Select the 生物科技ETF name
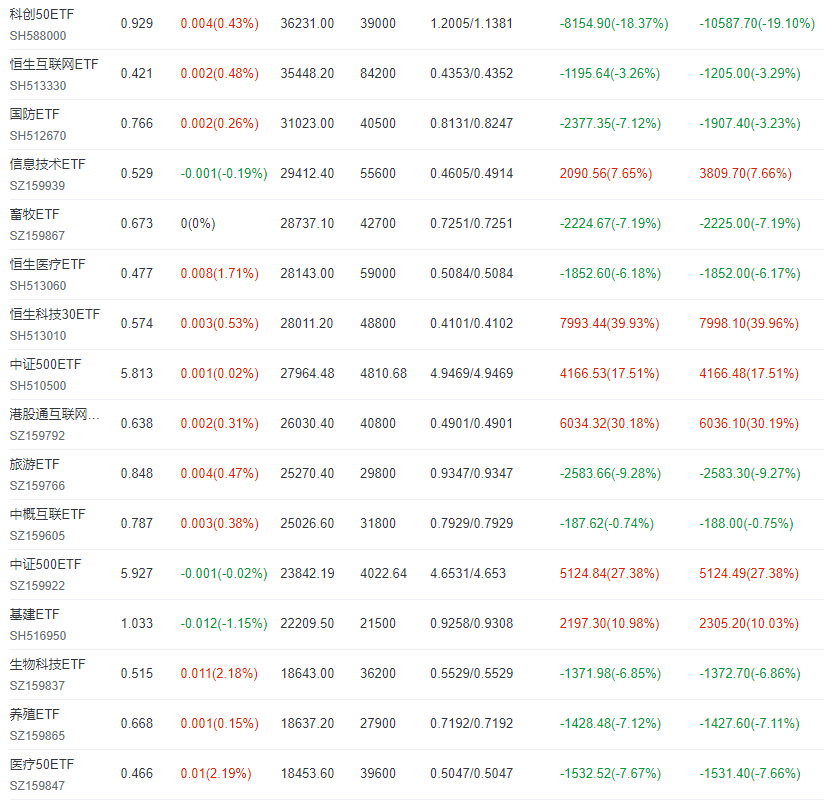824x800 pixels. click(47, 664)
